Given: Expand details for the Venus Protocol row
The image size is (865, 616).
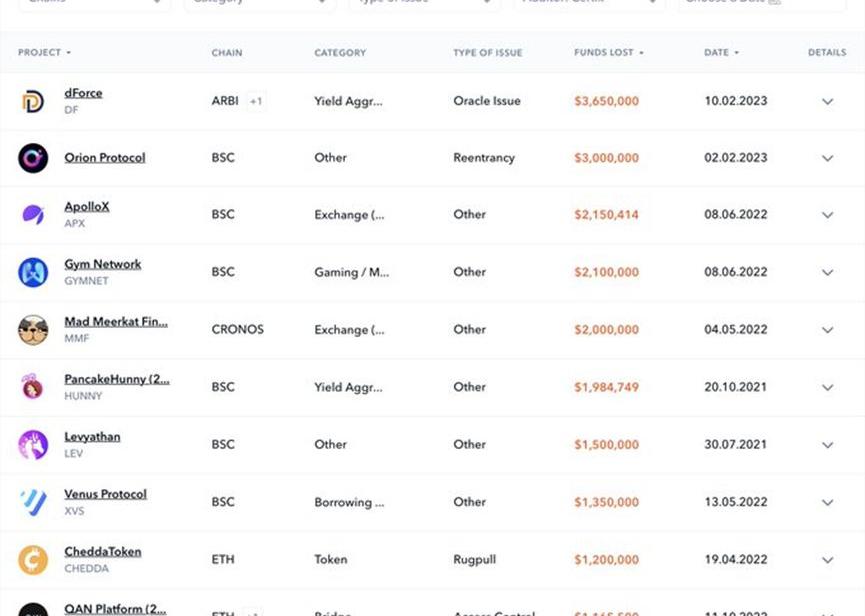Looking at the screenshot, I should (x=827, y=502).
